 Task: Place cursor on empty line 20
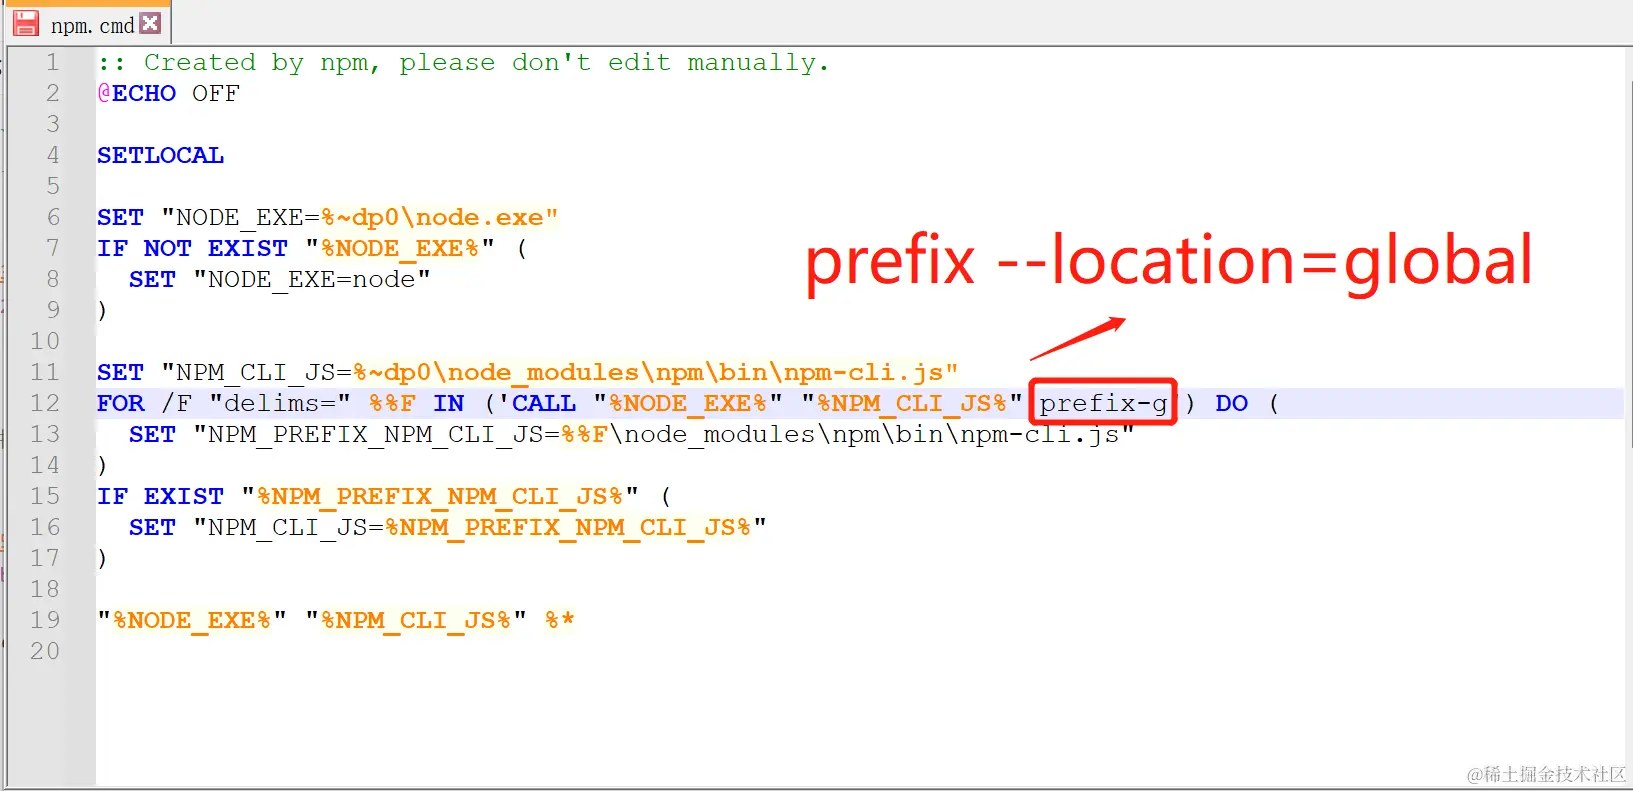[860, 651]
